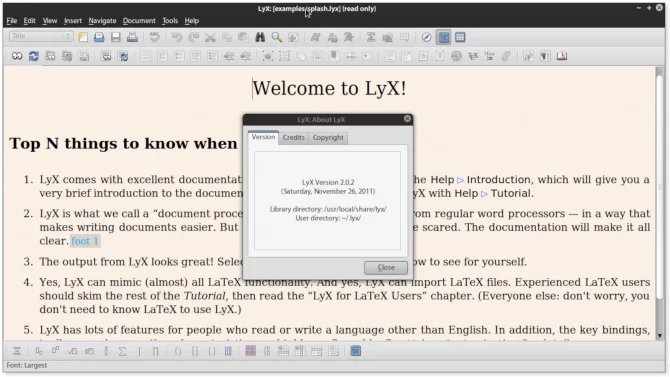The height and width of the screenshot is (377, 670).
Task: Click the superscript icon in math toolbar
Action: click(x=56, y=351)
